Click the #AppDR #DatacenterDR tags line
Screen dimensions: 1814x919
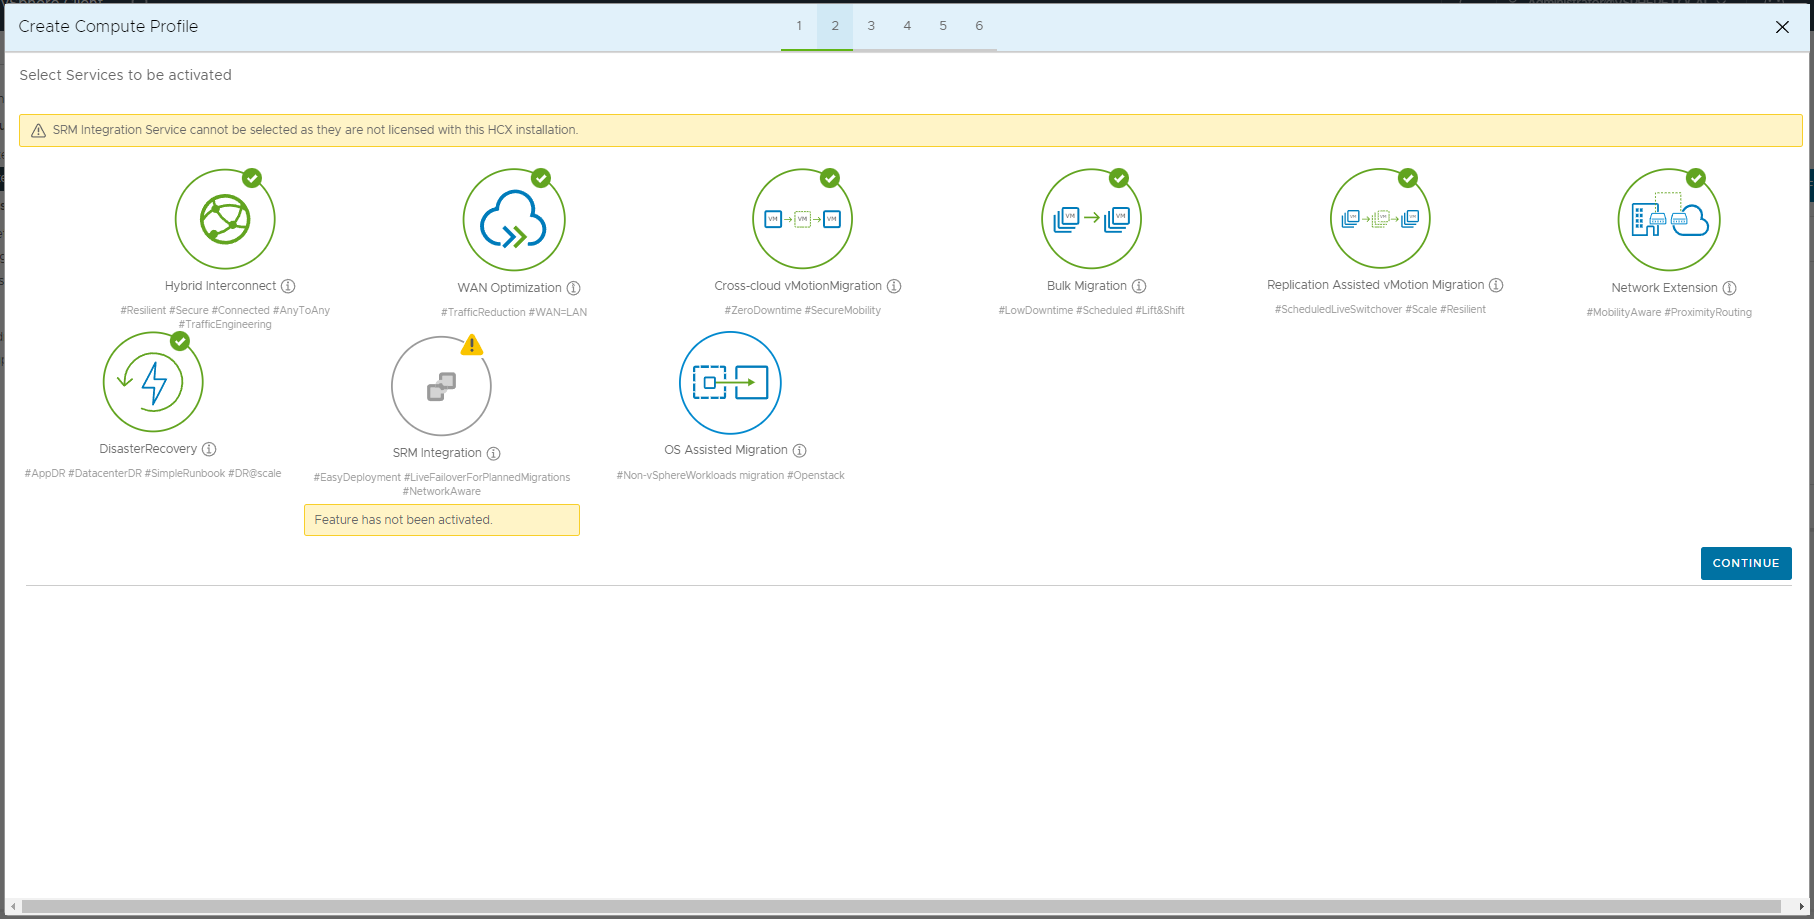click(153, 474)
